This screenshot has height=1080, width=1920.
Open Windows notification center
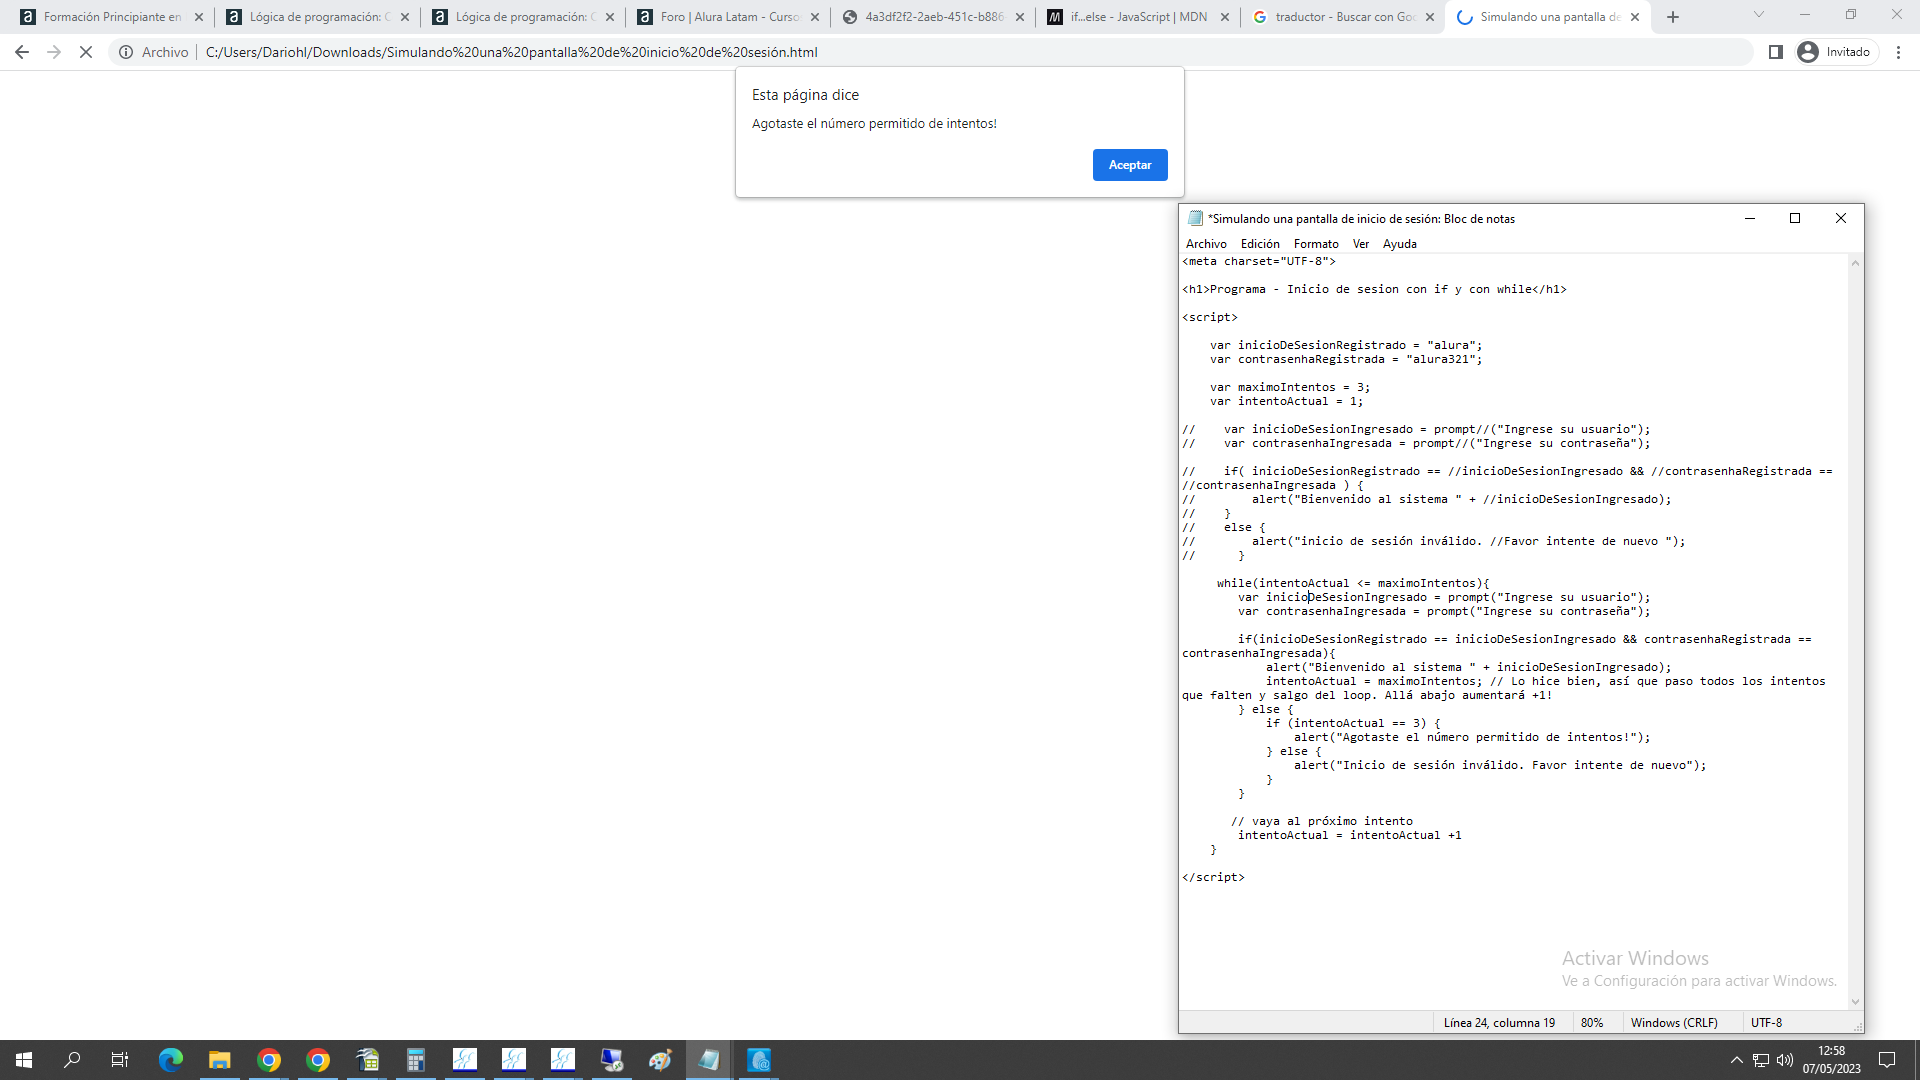[1887, 1060]
